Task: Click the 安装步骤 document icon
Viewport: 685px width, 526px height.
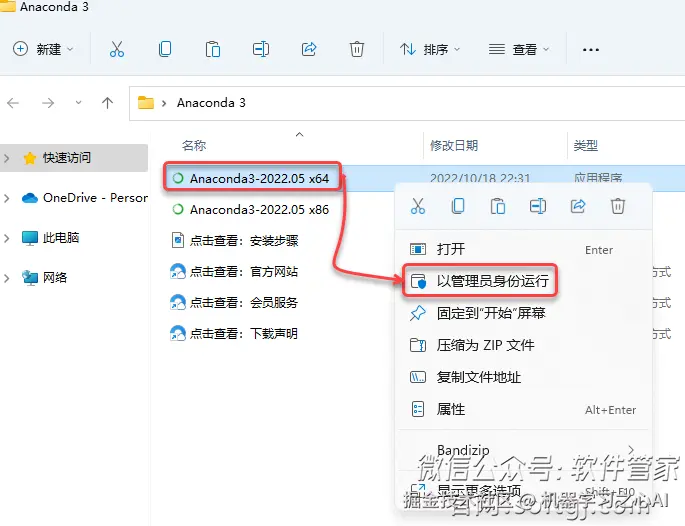Action: tap(178, 240)
